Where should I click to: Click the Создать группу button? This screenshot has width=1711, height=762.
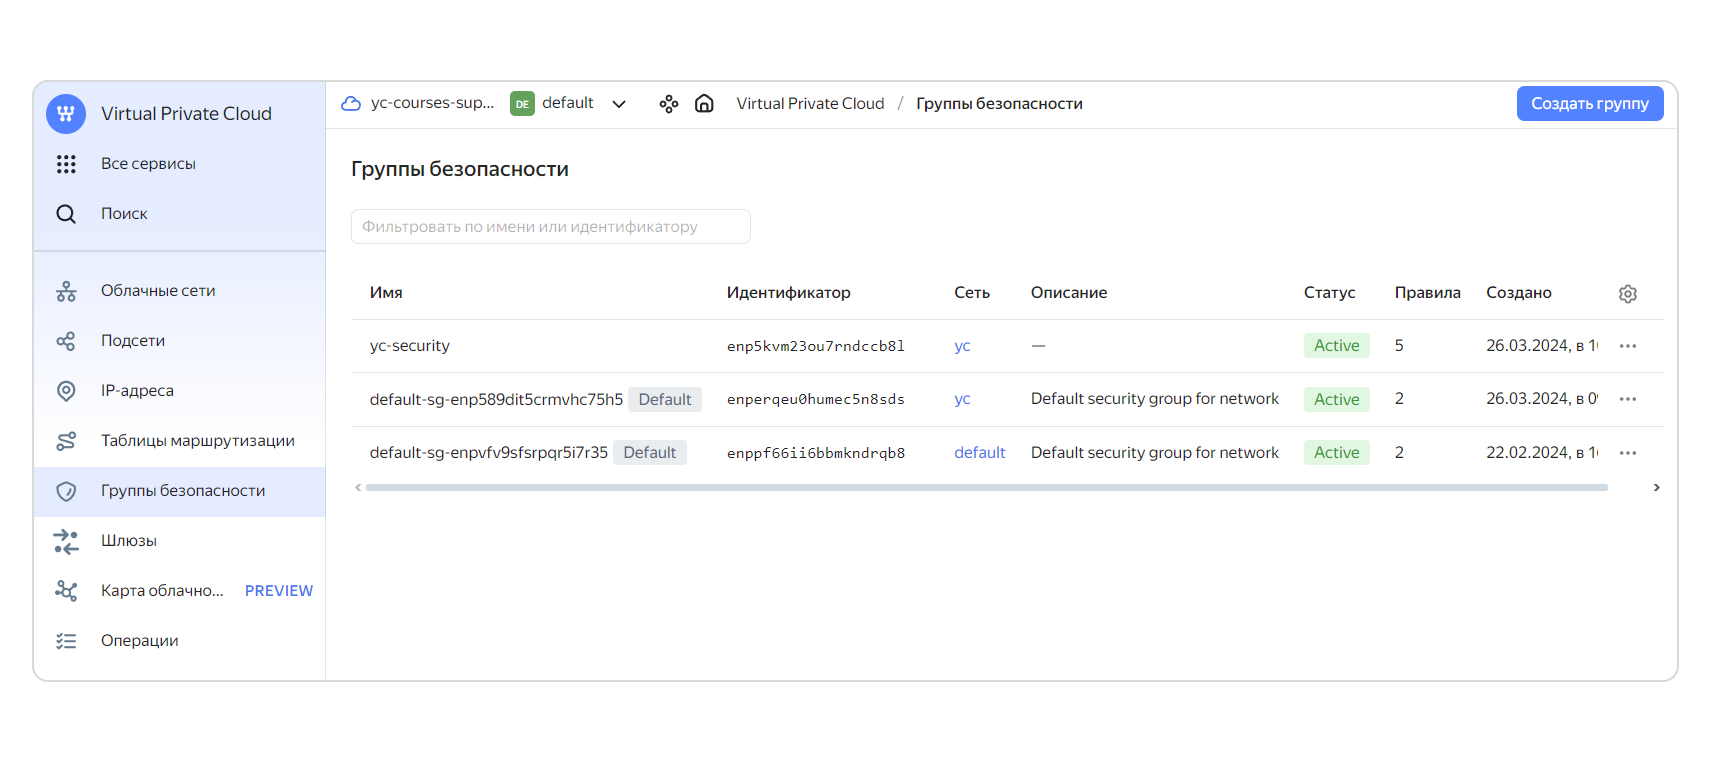click(1590, 104)
